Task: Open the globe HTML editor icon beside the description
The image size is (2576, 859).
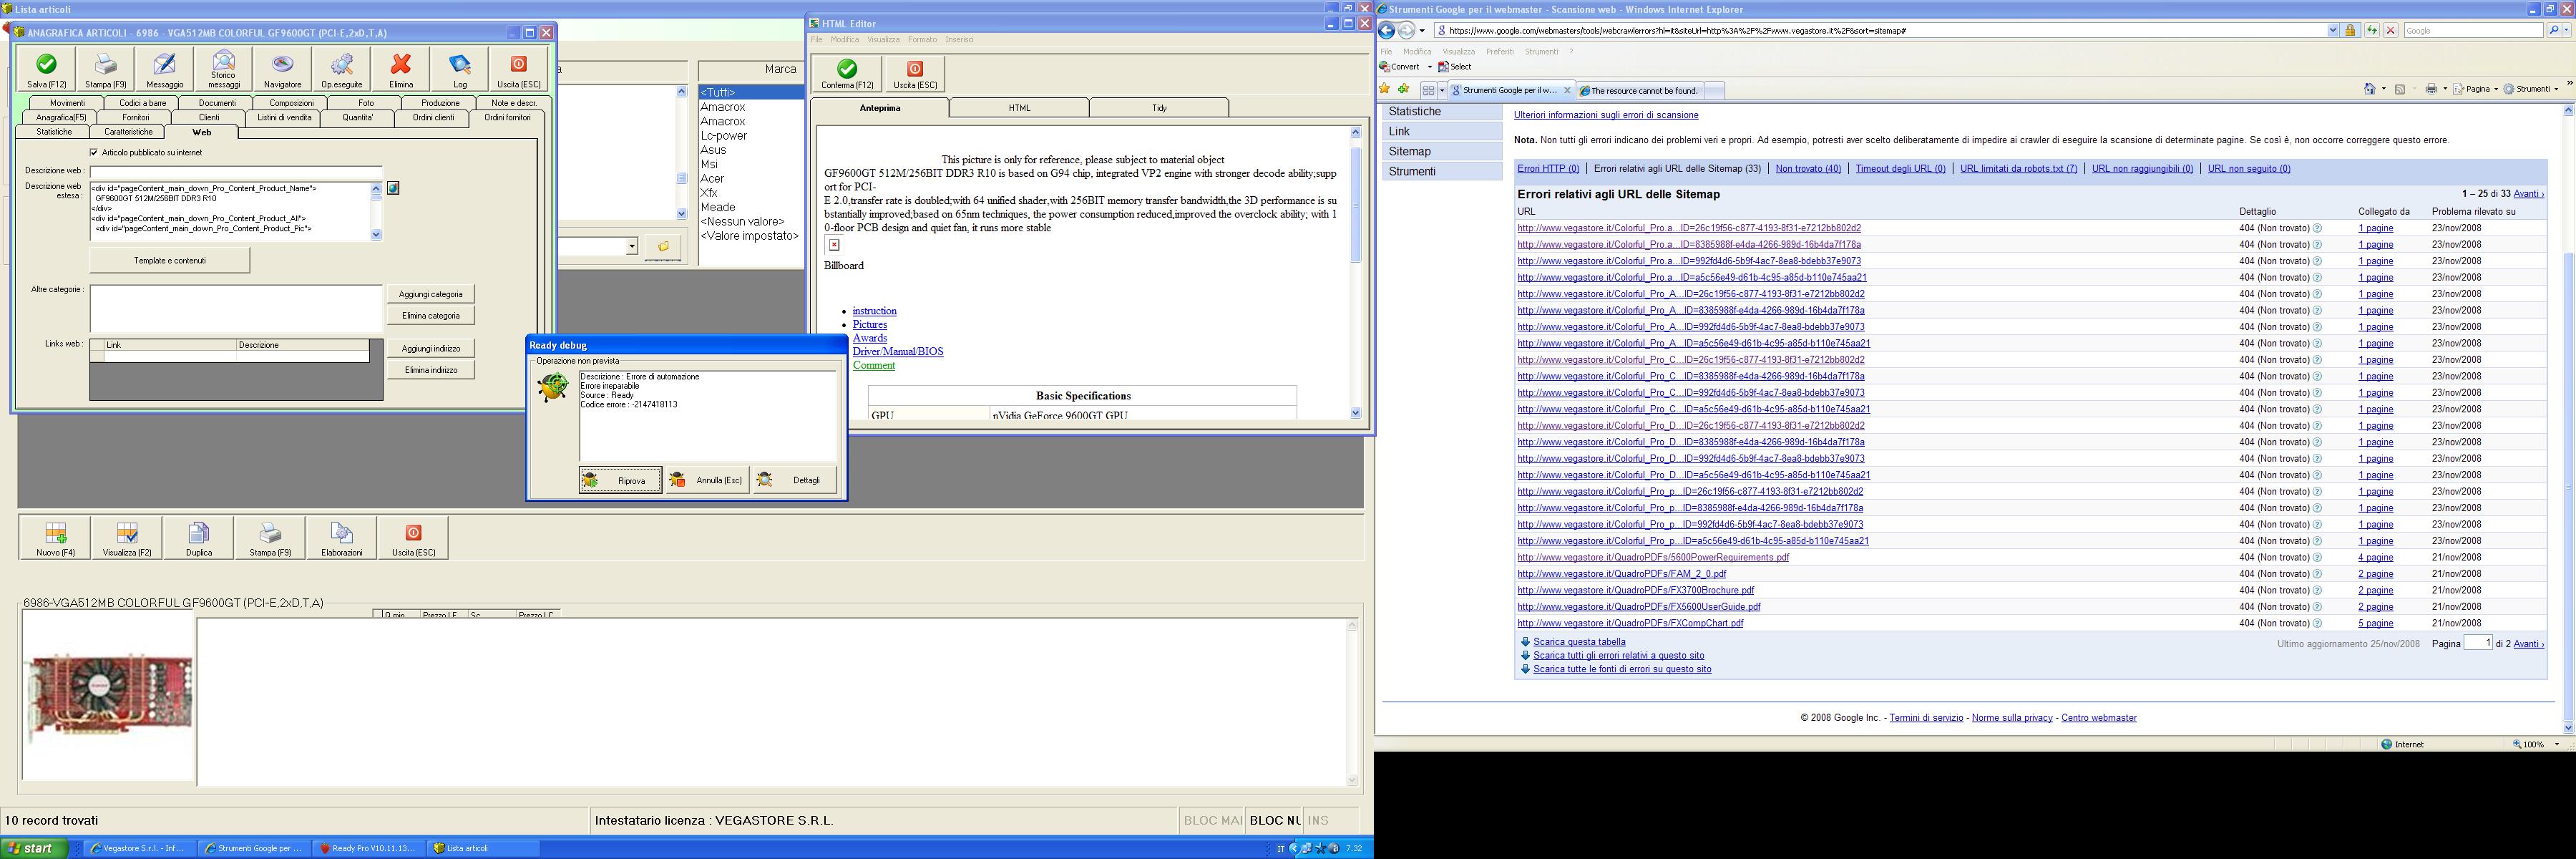Action: tap(393, 188)
